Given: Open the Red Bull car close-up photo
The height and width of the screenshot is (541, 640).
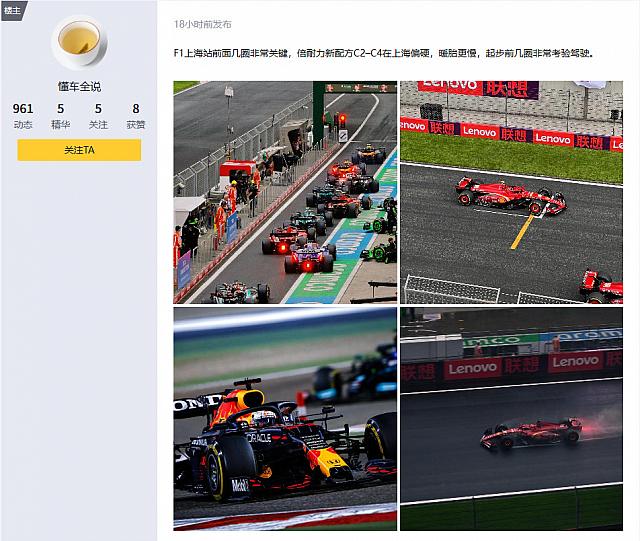Looking at the screenshot, I should coord(285,418).
